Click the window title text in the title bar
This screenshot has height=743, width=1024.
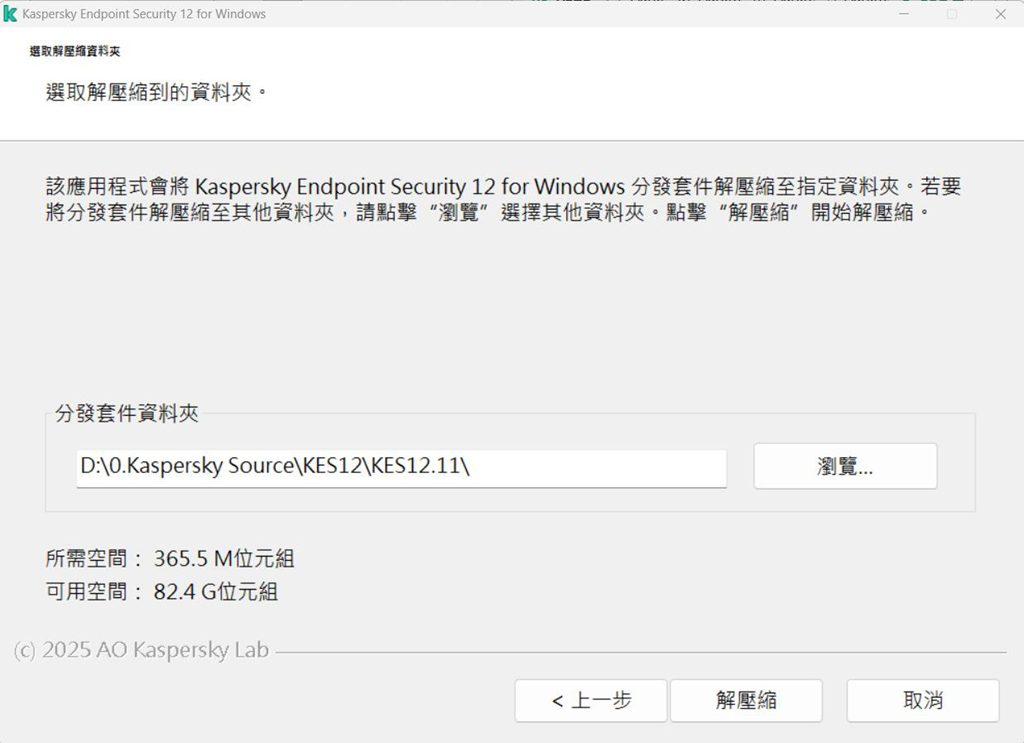[144, 14]
